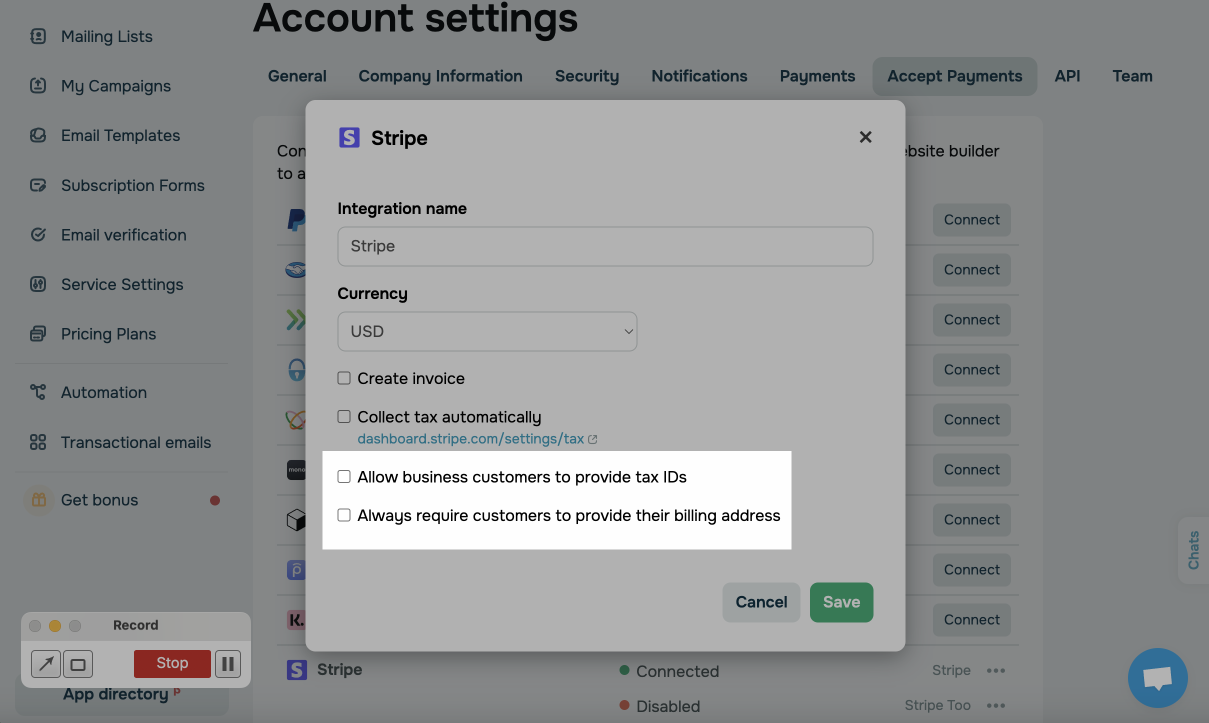
Task: Toggle Collect tax automatically checkbox
Action: click(344, 417)
